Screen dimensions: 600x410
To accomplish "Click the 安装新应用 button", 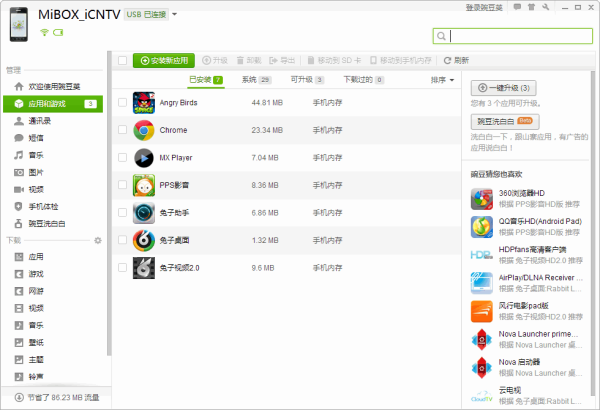I will point(164,60).
